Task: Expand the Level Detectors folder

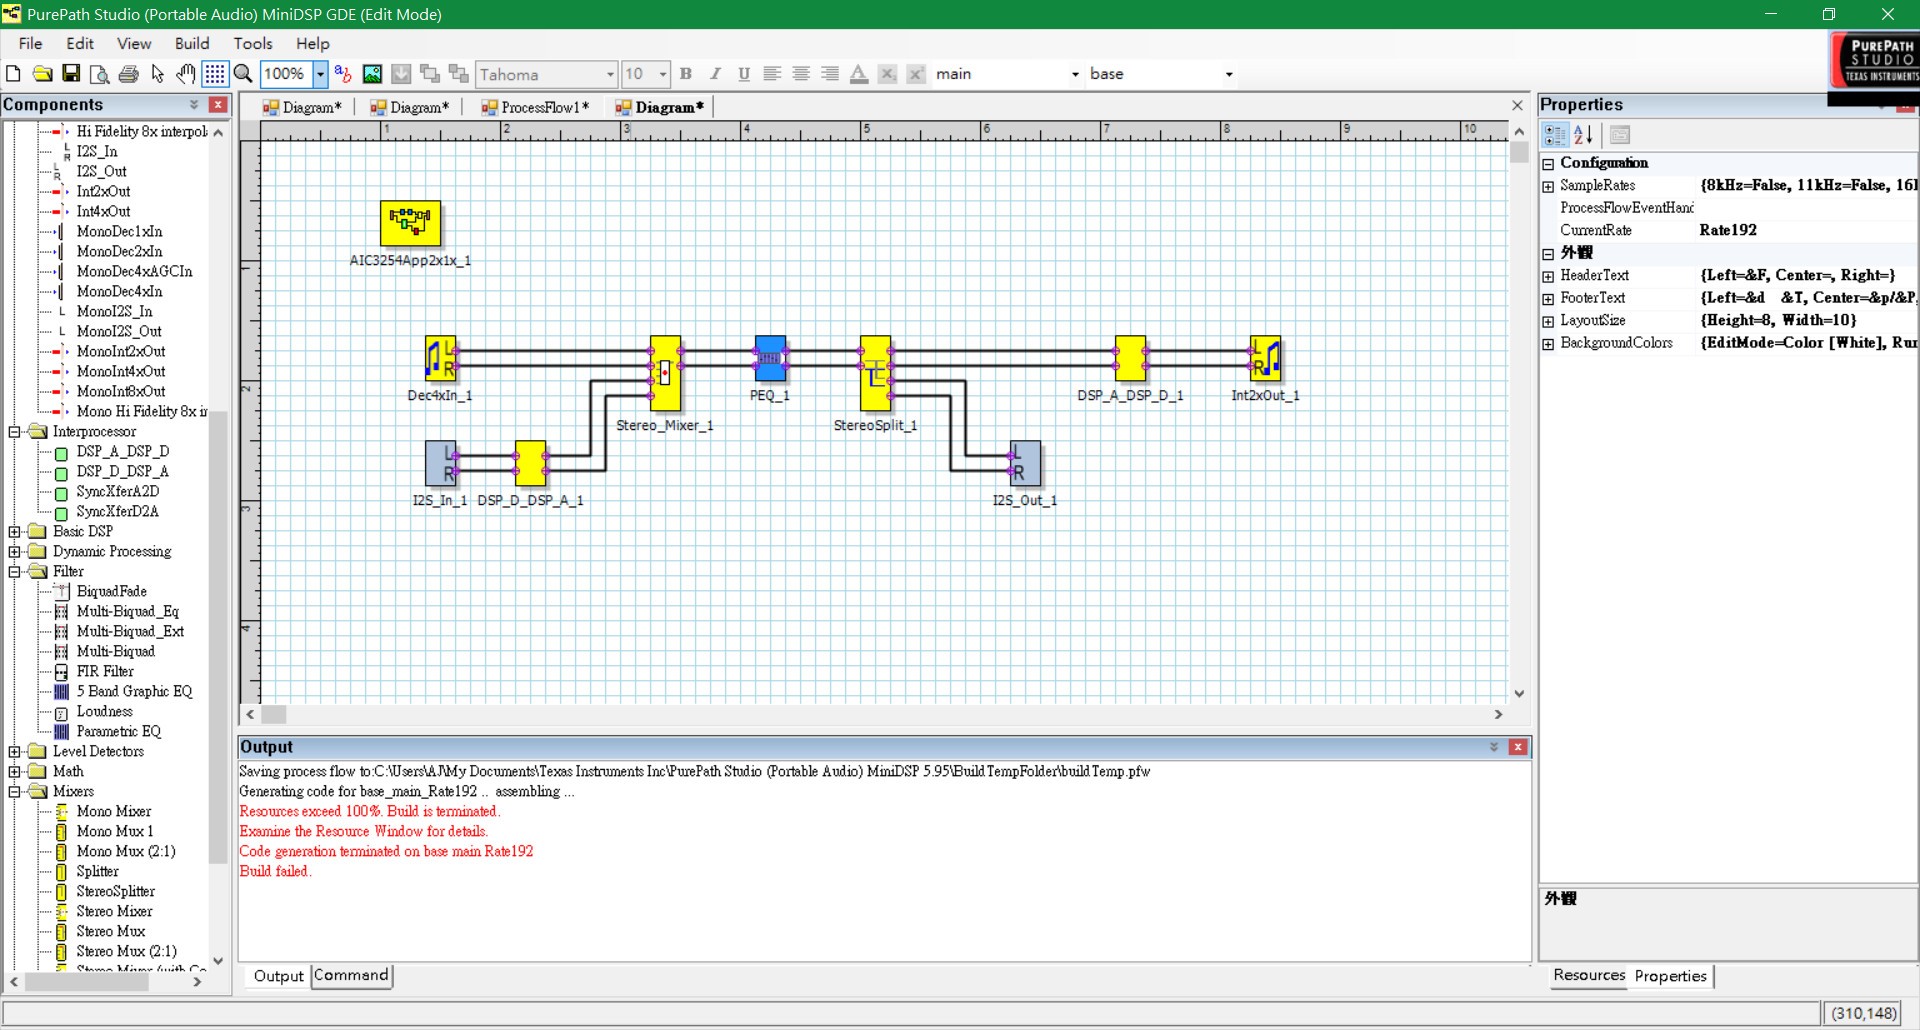Action: [15, 752]
